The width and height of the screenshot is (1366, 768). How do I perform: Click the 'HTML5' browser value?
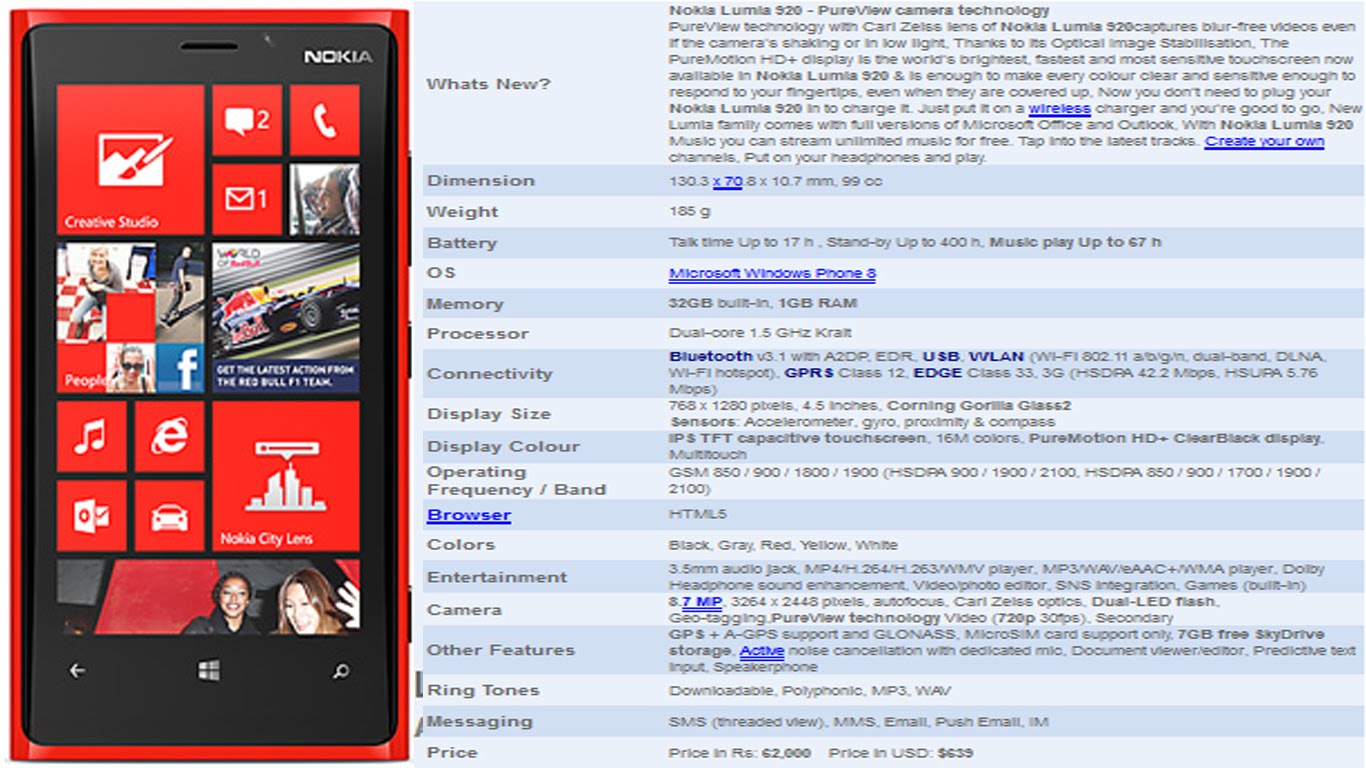pyautogui.click(x=697, y=514)
